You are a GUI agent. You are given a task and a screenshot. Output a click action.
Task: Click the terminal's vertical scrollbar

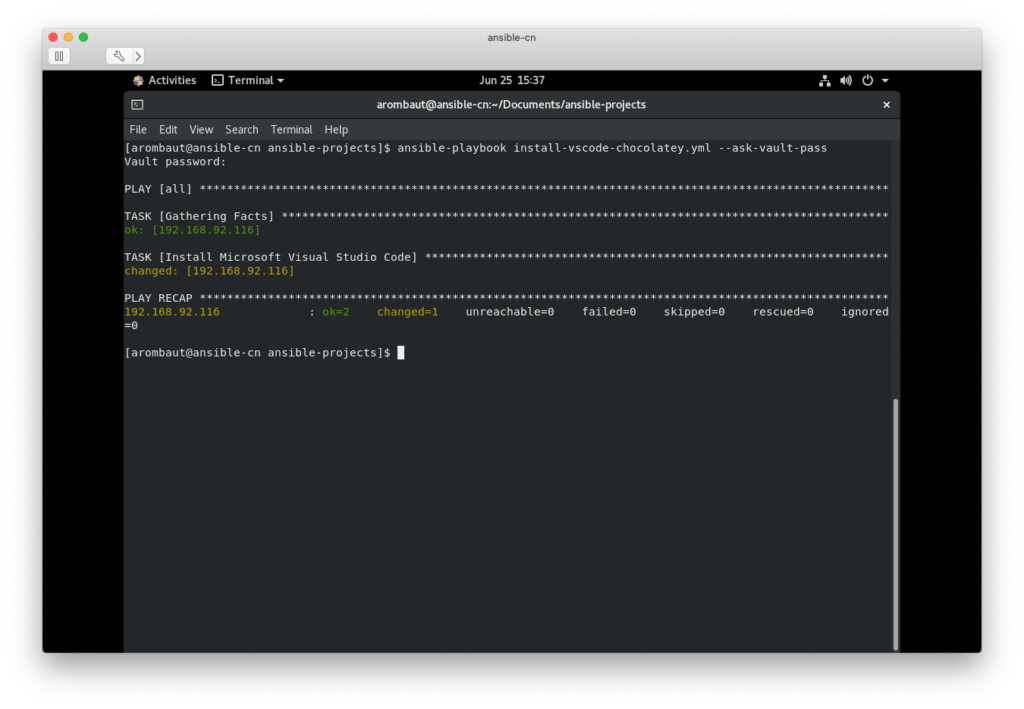click(x=895, y=520)
